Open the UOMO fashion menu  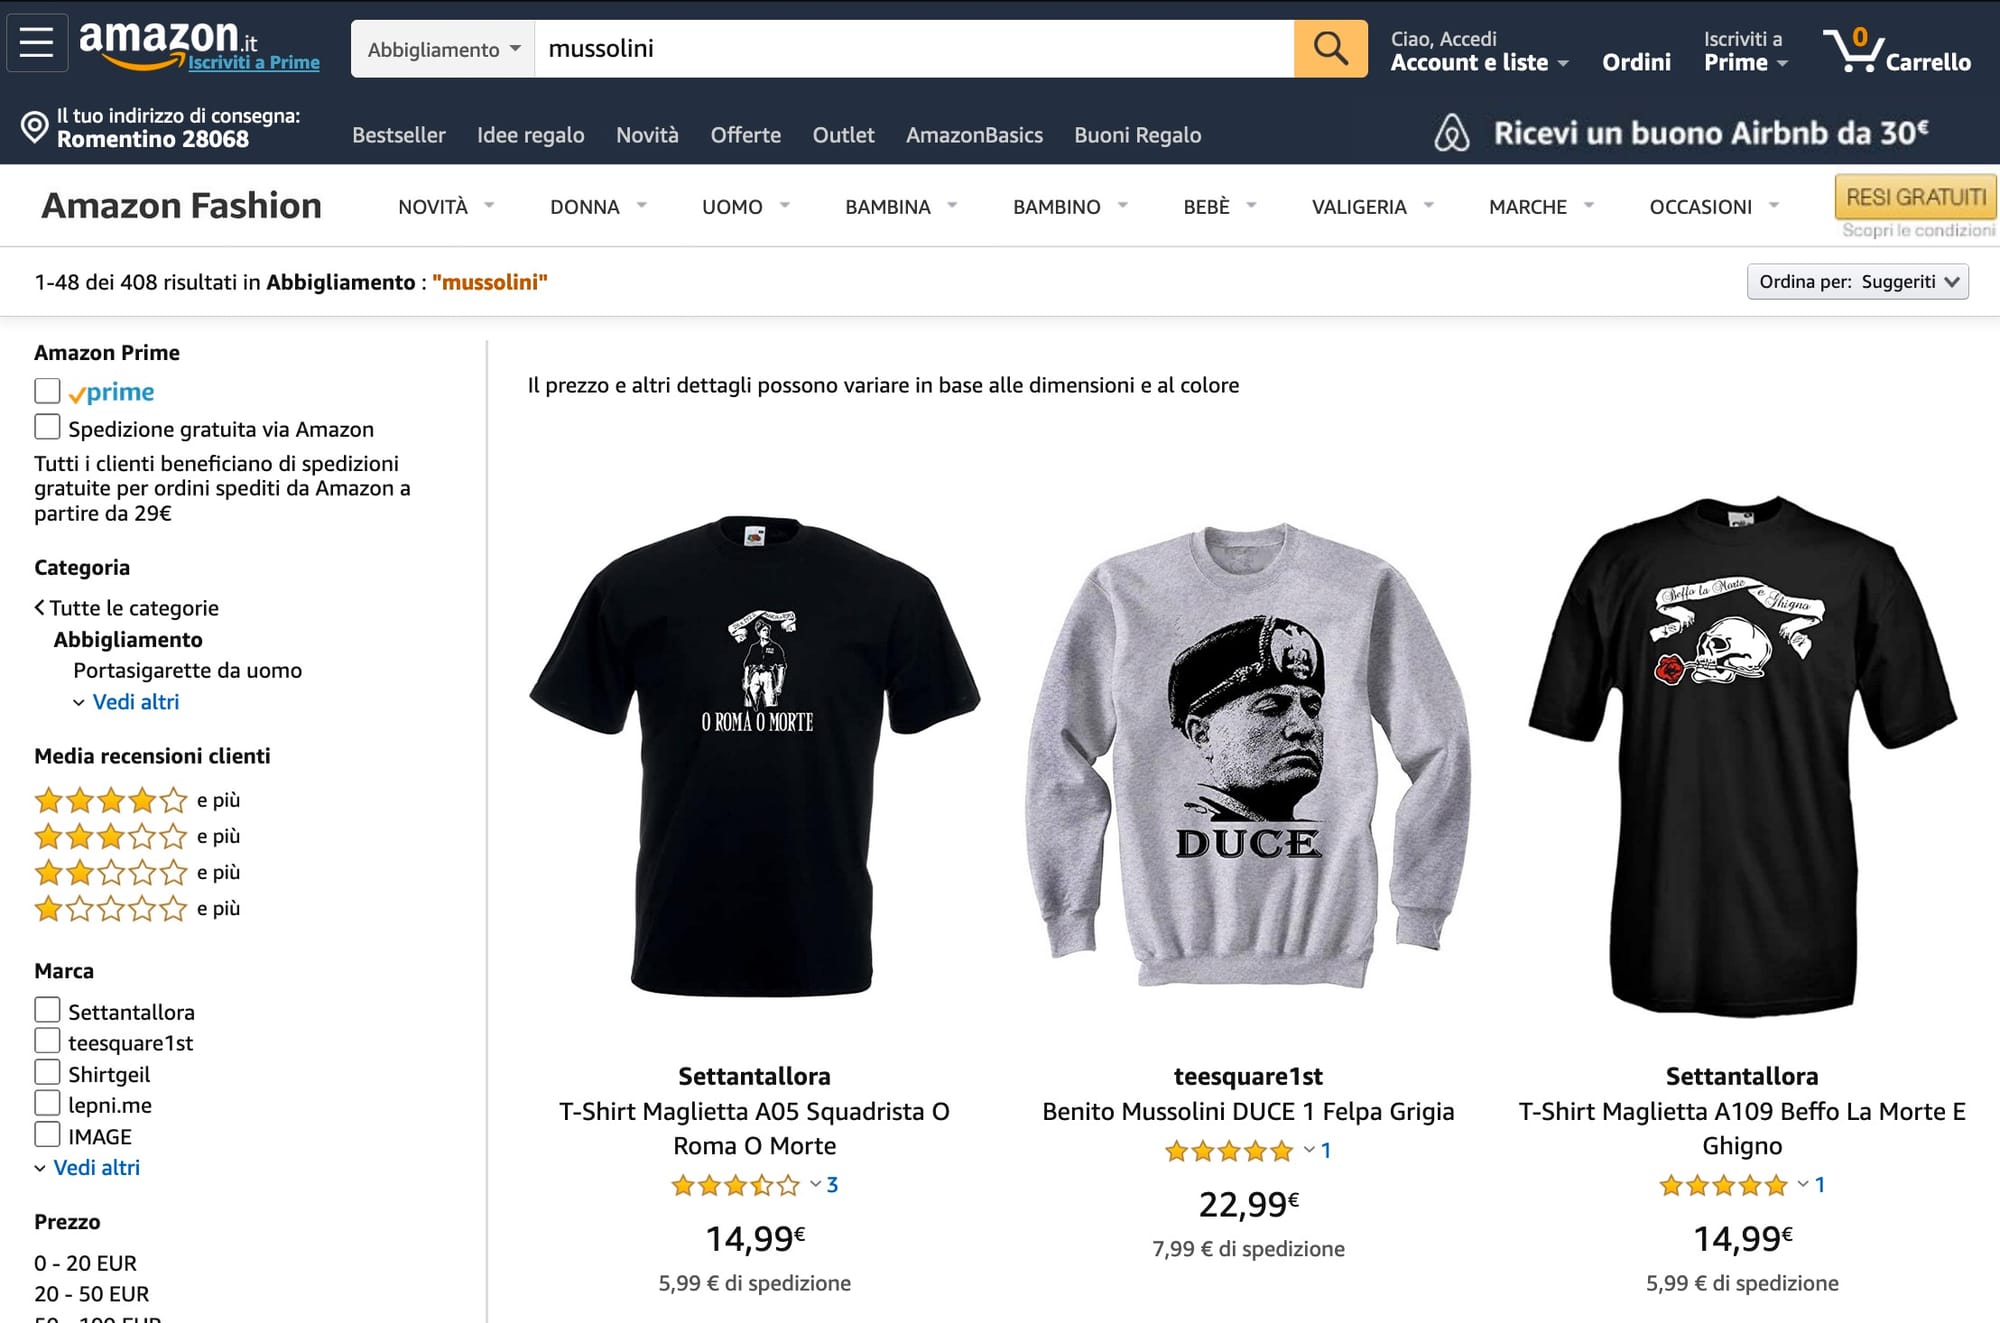point(745,207)
